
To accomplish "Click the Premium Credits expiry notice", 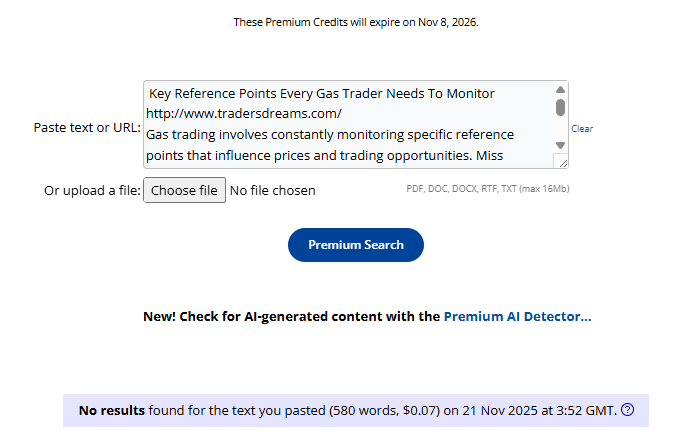I will click(355, 21).
